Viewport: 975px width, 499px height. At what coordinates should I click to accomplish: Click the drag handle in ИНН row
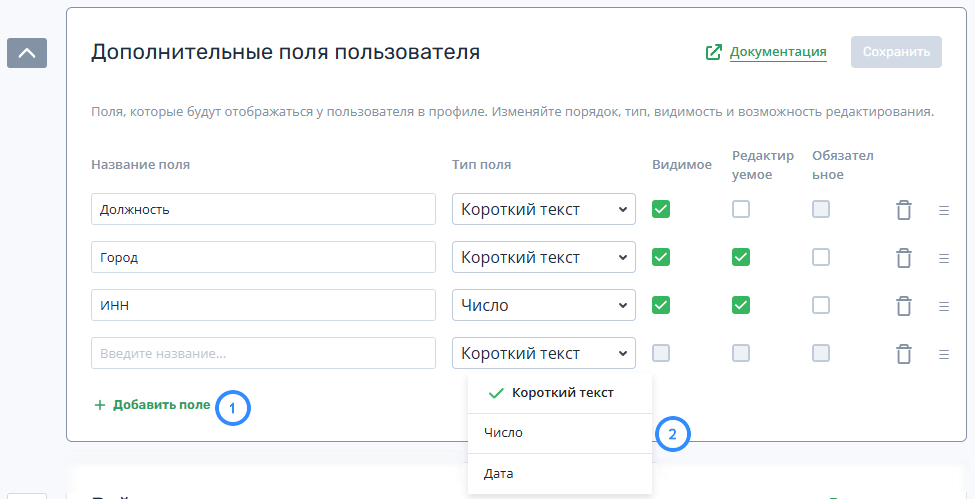tap(943, 306)
